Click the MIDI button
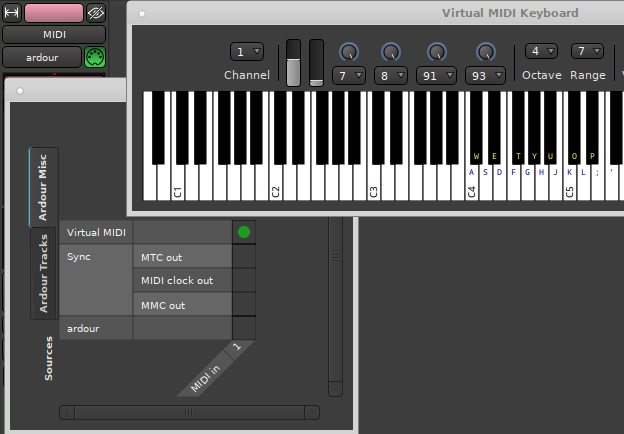This screenshot has width=624, height=434. (x=54, y=35)
